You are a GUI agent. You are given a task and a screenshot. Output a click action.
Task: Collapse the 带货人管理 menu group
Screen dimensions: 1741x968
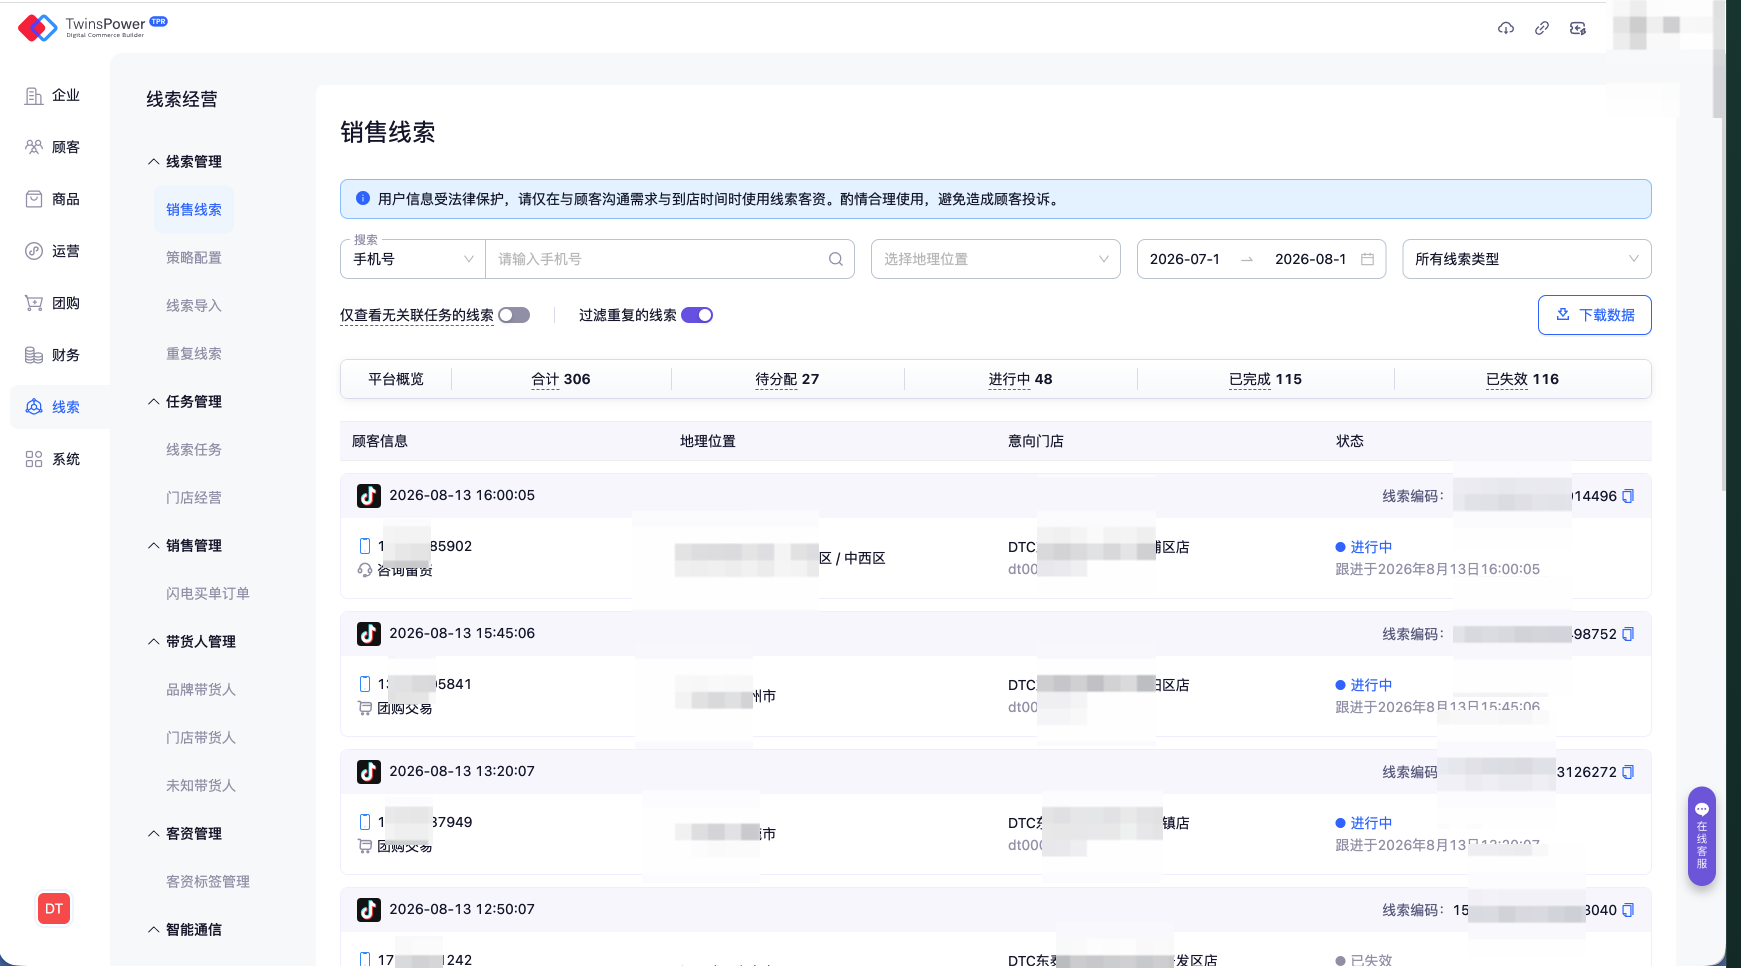tap(192, 642)
